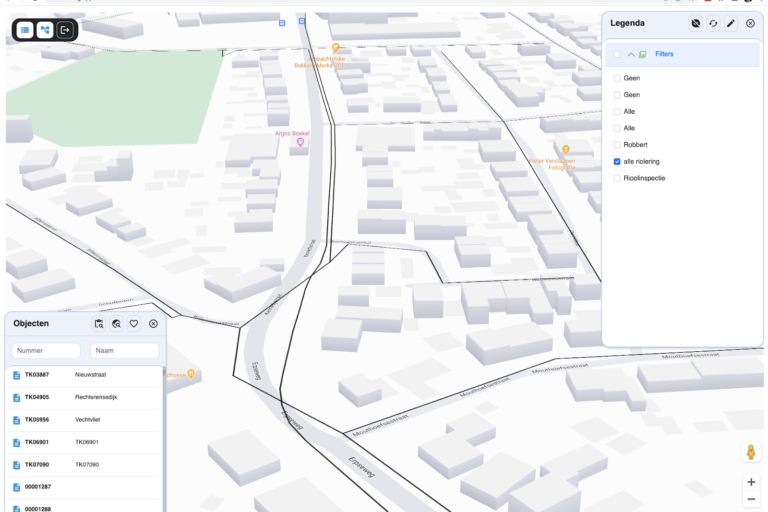
Task: Click the logout exit icon
Action: [65, 30]
